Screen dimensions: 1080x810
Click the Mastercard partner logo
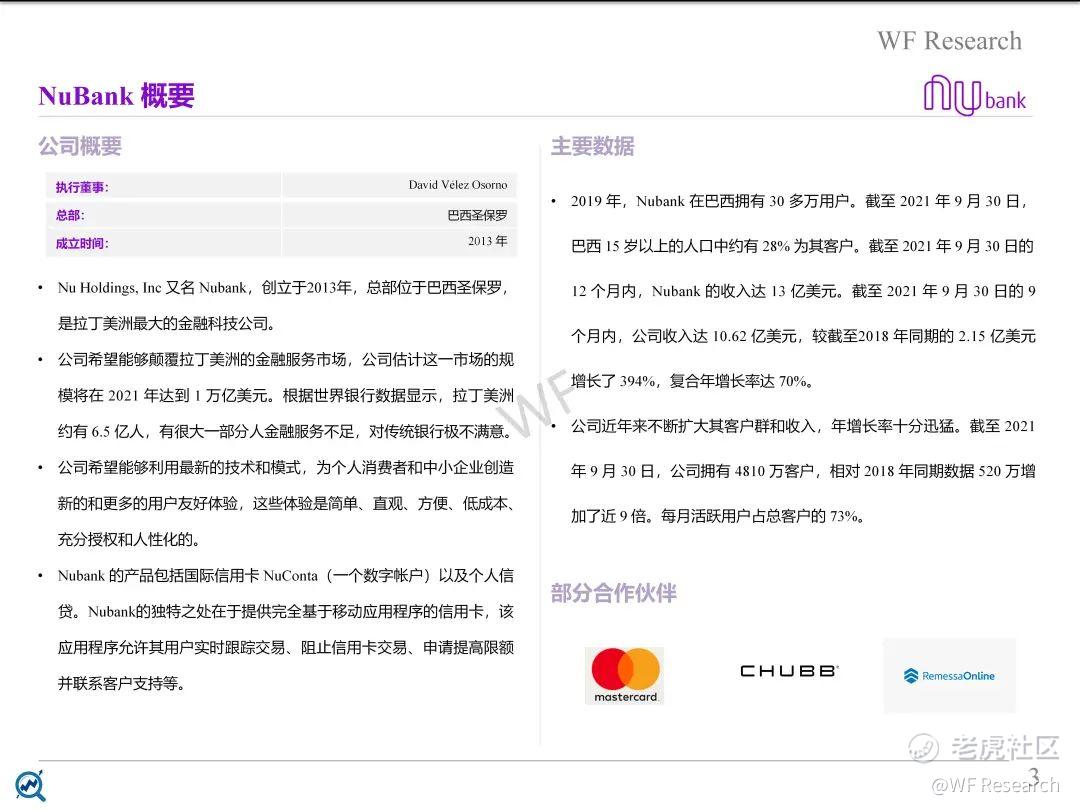[x=625, y=676]
